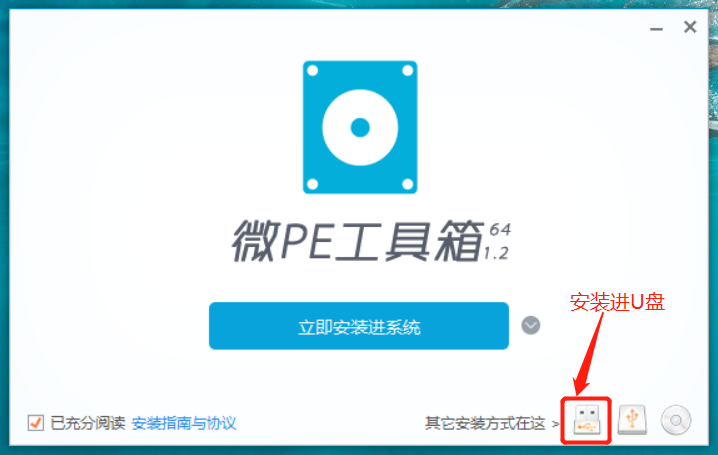This screenshot has height=455, width=718.
Task: Click the blue WePE disk logo
Action: click(x=360, y=127)
